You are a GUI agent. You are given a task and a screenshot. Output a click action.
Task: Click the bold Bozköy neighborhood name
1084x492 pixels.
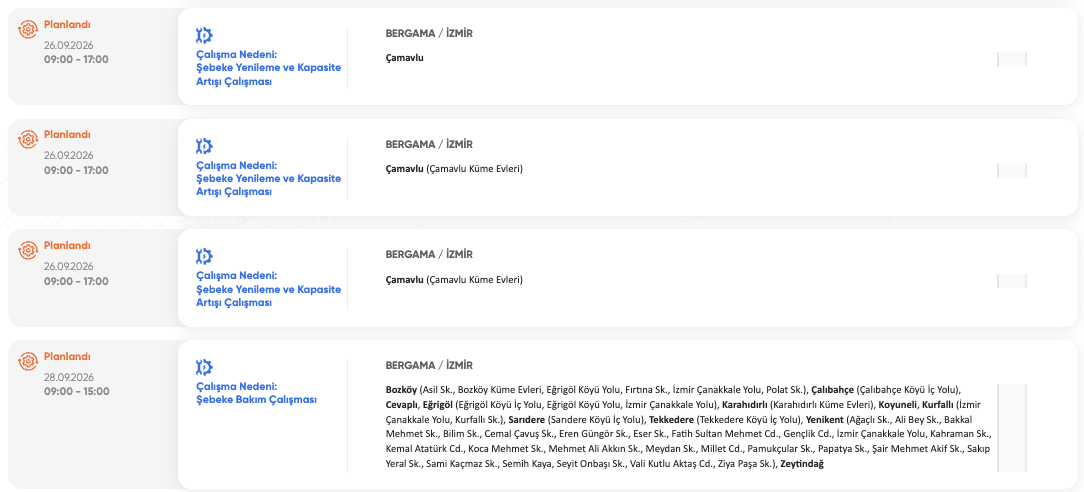402,390
